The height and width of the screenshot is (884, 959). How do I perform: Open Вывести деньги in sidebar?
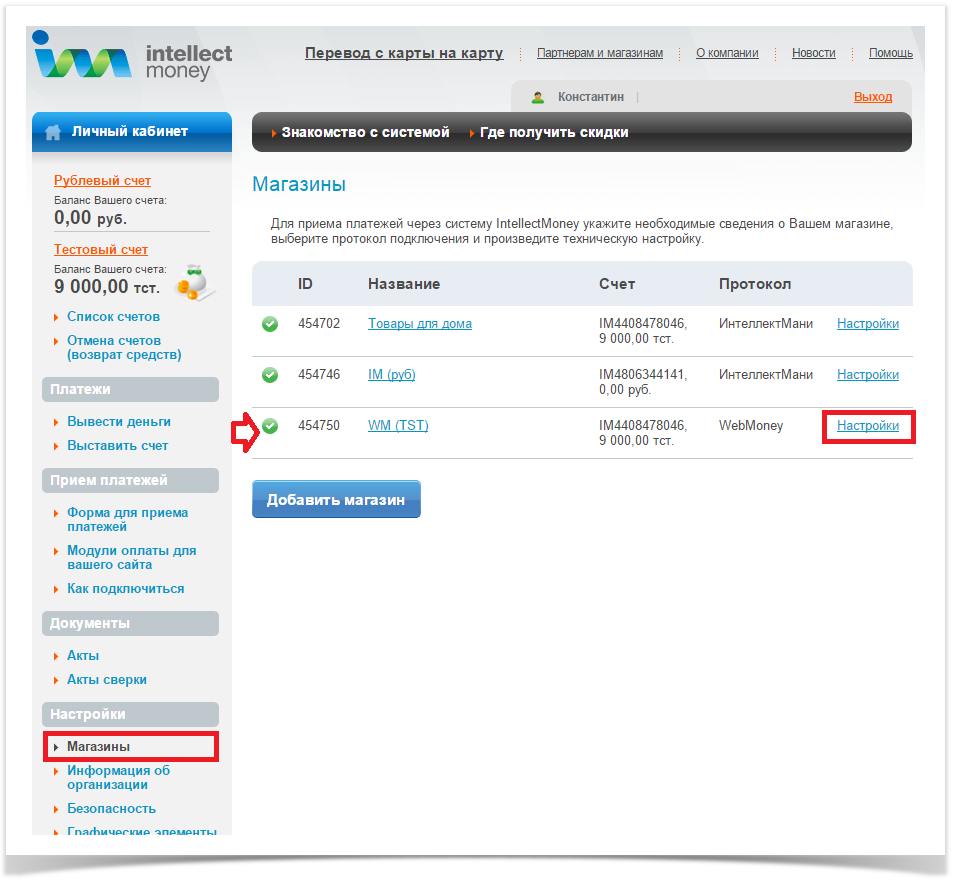118,422
